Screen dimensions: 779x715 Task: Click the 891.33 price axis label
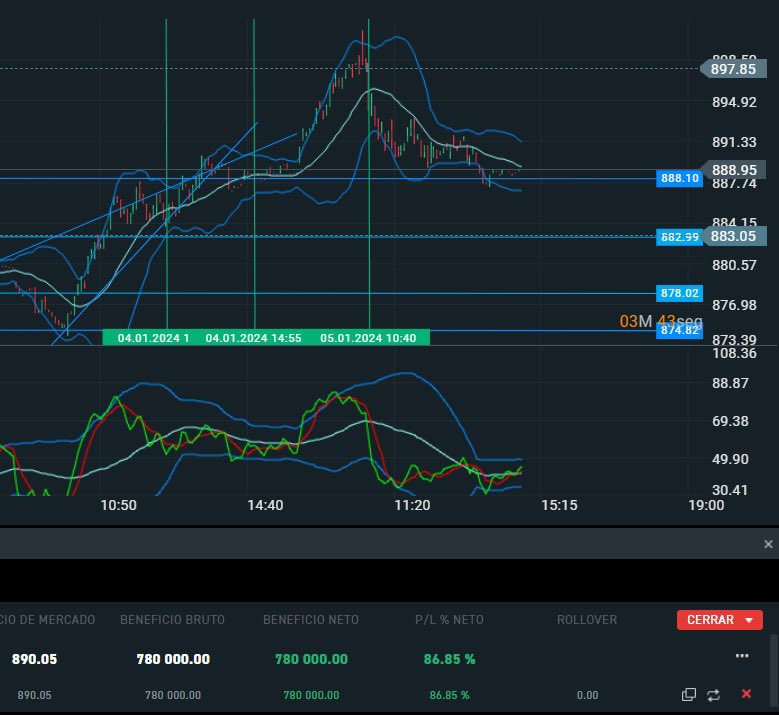tap(734, 142)
